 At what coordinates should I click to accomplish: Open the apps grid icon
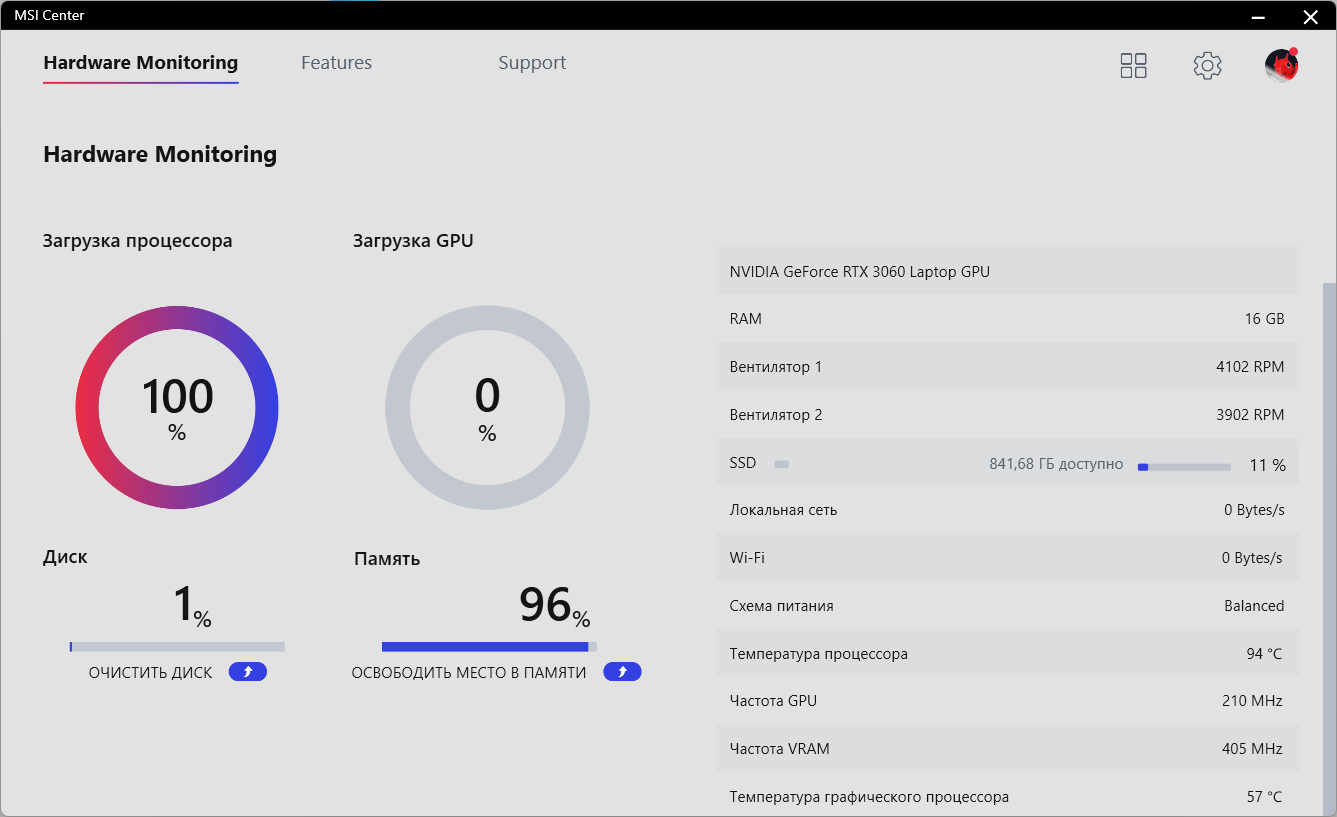point(1133,66)
